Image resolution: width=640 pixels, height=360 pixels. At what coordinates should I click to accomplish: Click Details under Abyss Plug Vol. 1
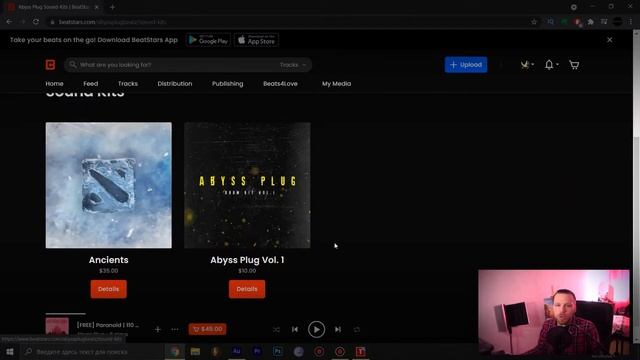click(247, 289)
